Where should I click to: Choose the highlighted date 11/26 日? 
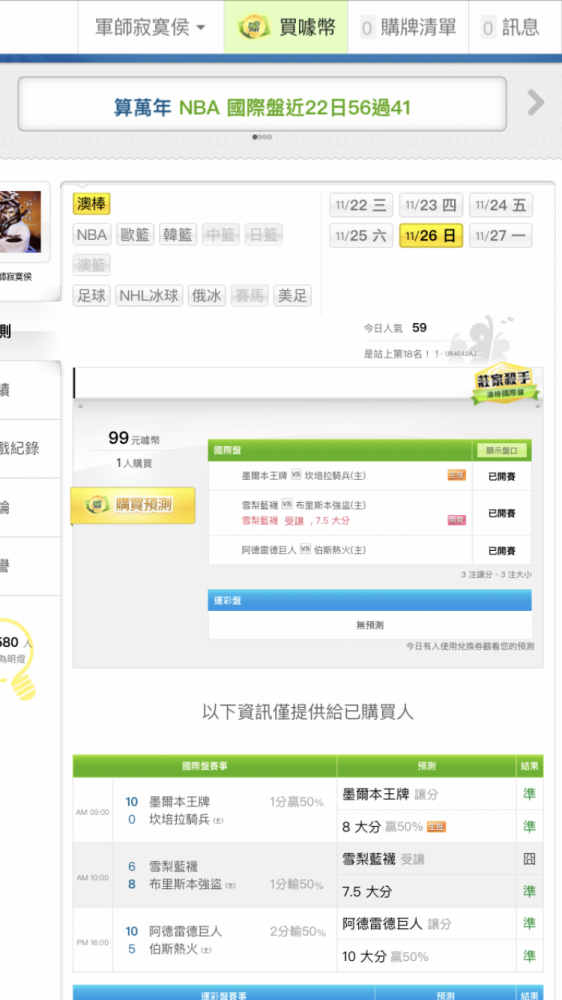tap(431, 236)
